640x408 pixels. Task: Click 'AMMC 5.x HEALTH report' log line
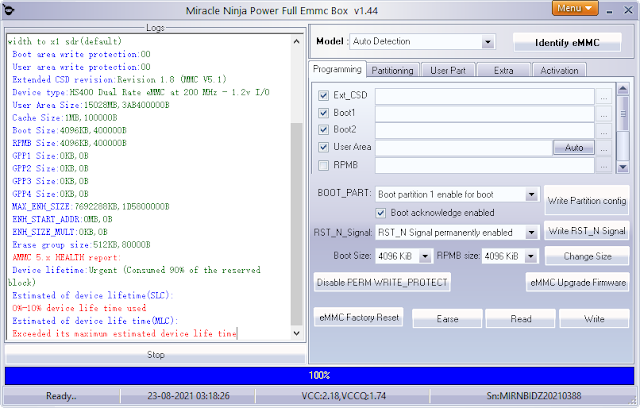pos(67,257)
